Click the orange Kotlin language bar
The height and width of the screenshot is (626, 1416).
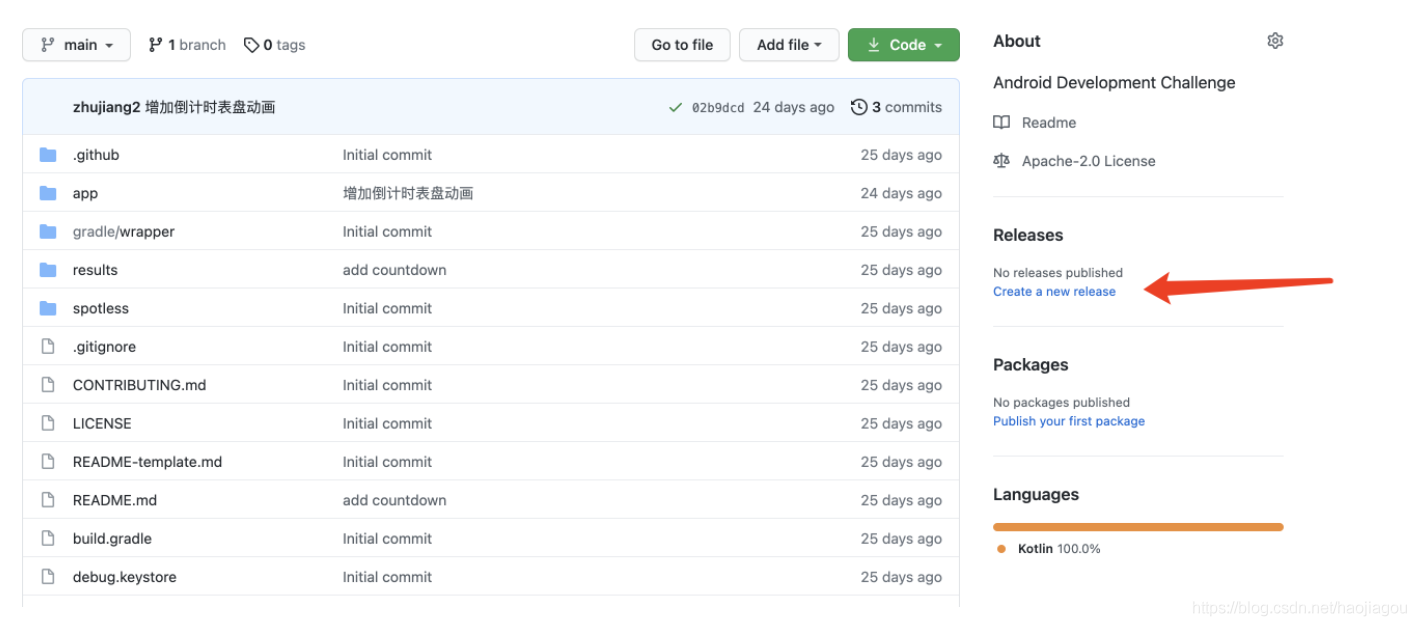[x=1138, y=527]
